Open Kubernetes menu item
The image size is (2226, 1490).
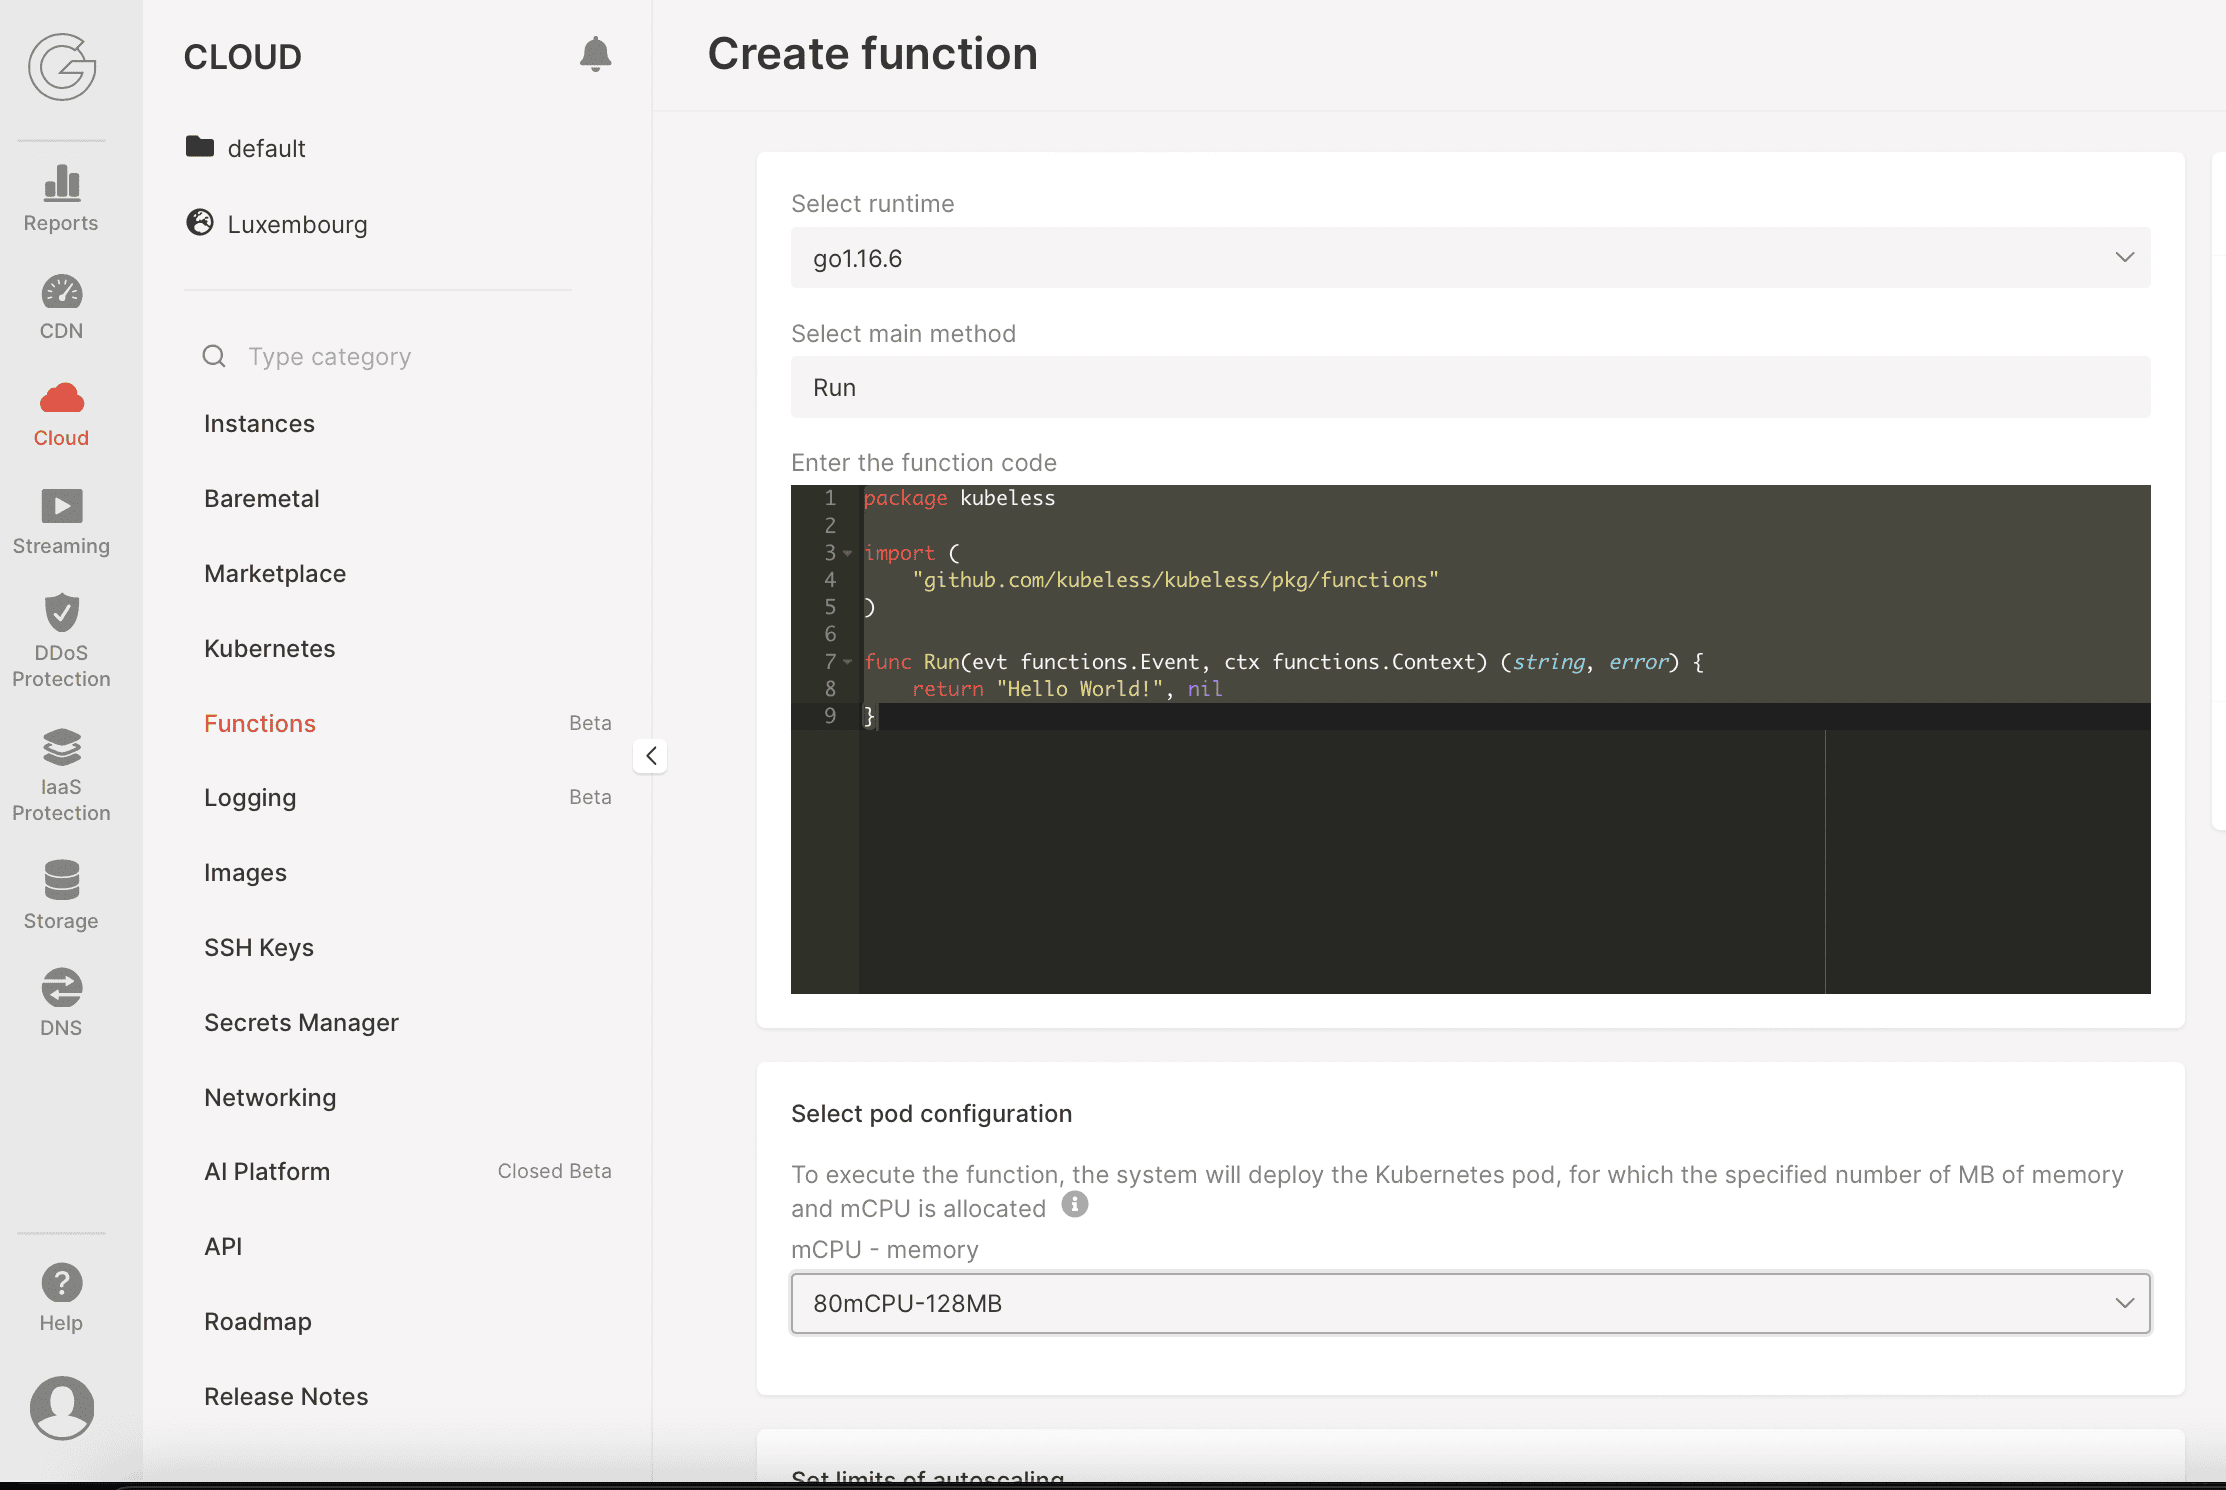click(x=269, y=649)
